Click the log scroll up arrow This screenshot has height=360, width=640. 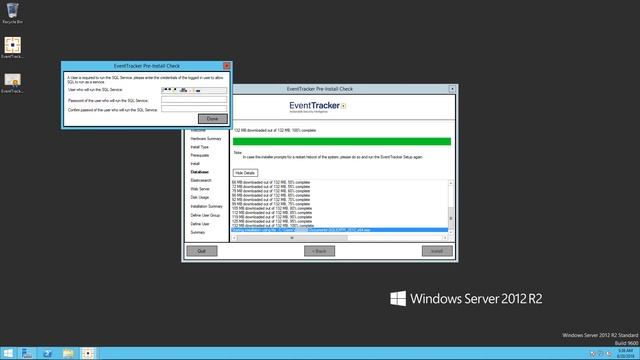451,183
